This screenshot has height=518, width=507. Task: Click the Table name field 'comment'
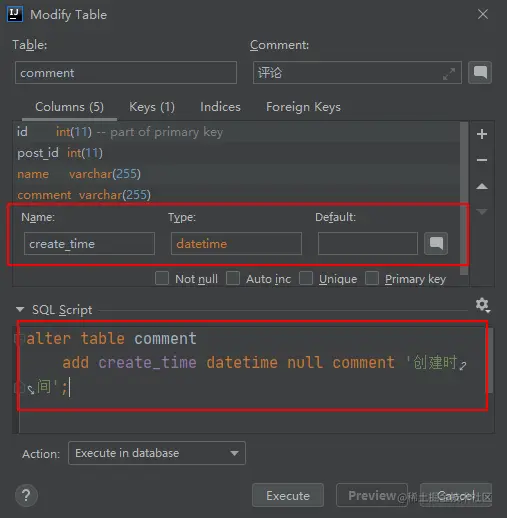[x=126, y=72]
